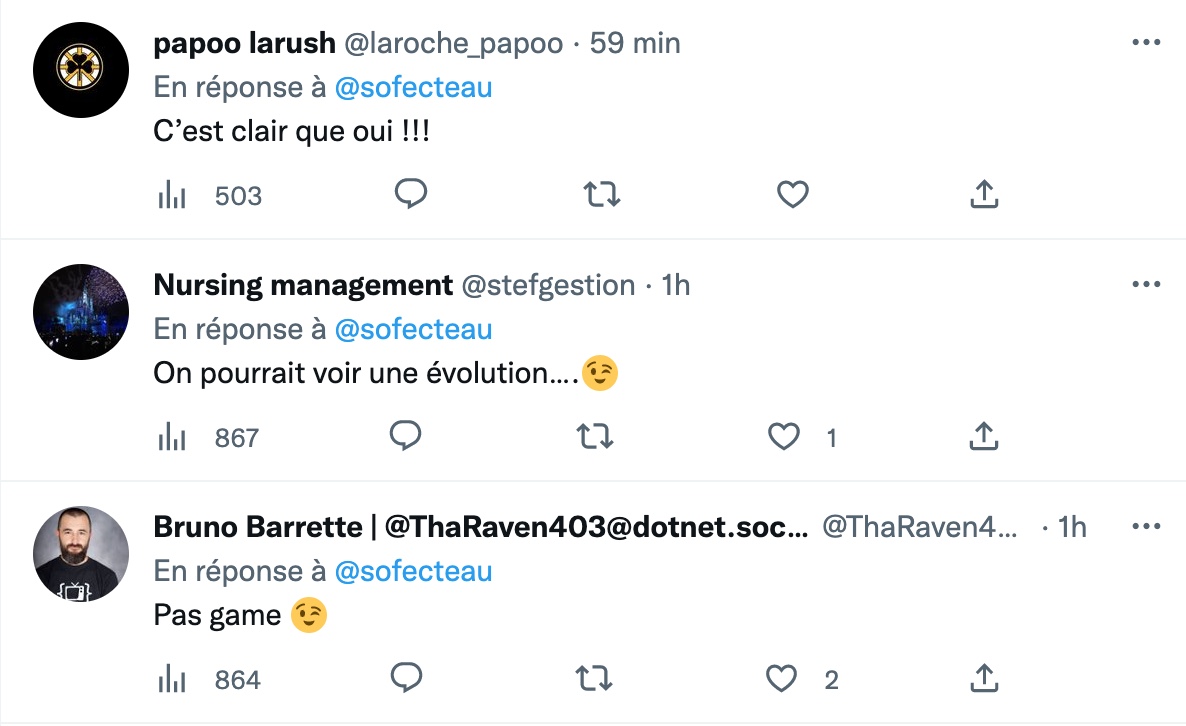Like Bruno Barrette's tweet

(780, 679)
